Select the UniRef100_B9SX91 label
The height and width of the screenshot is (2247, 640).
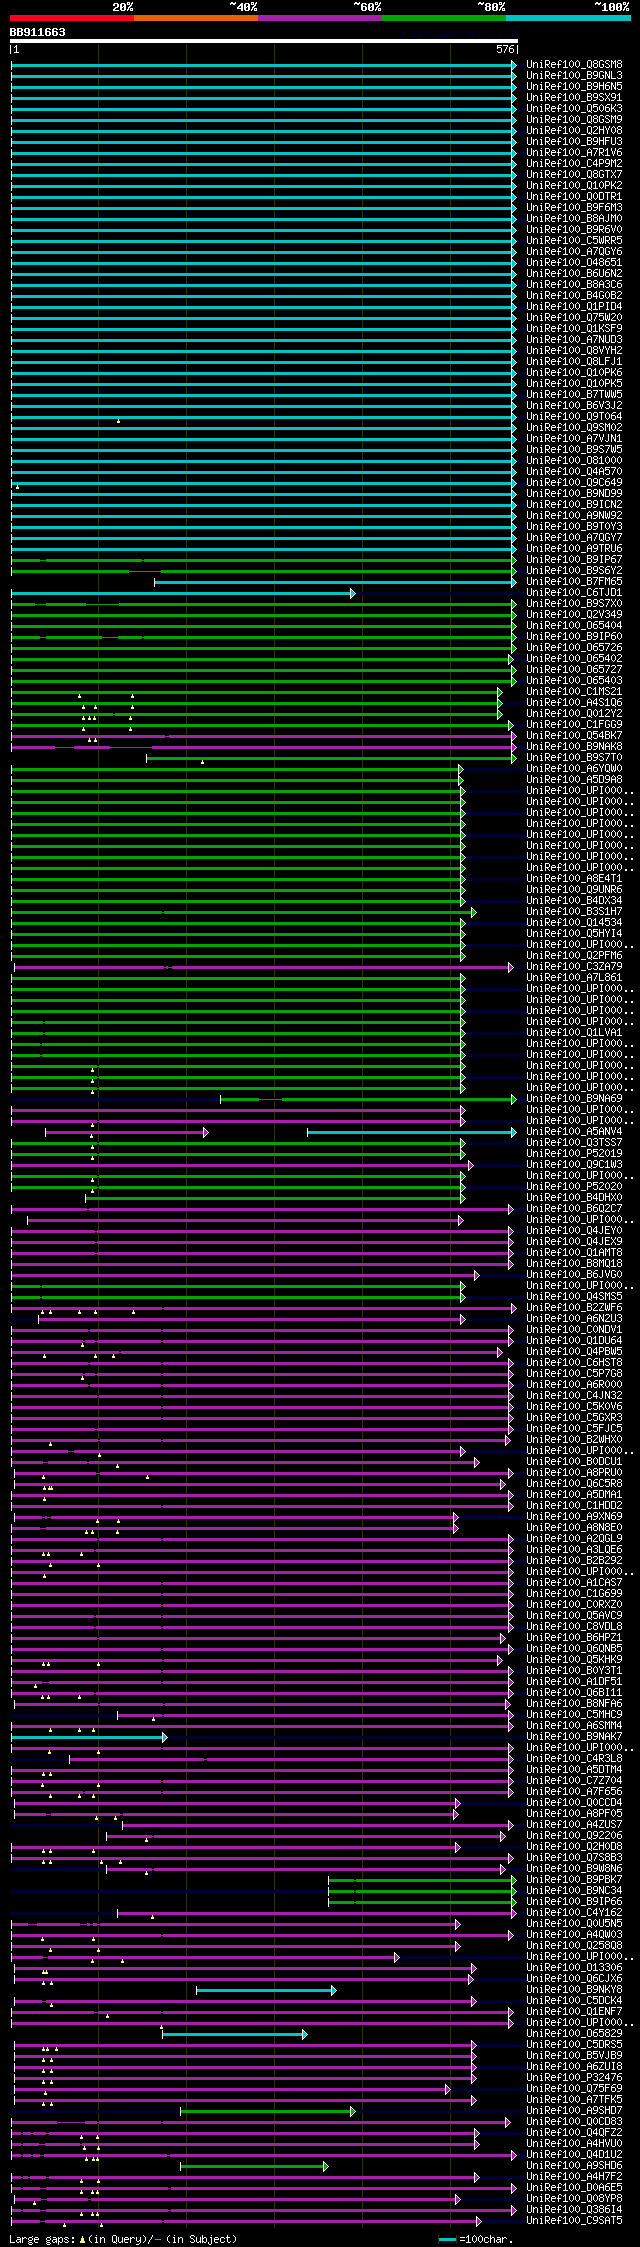tap(574, 97)
